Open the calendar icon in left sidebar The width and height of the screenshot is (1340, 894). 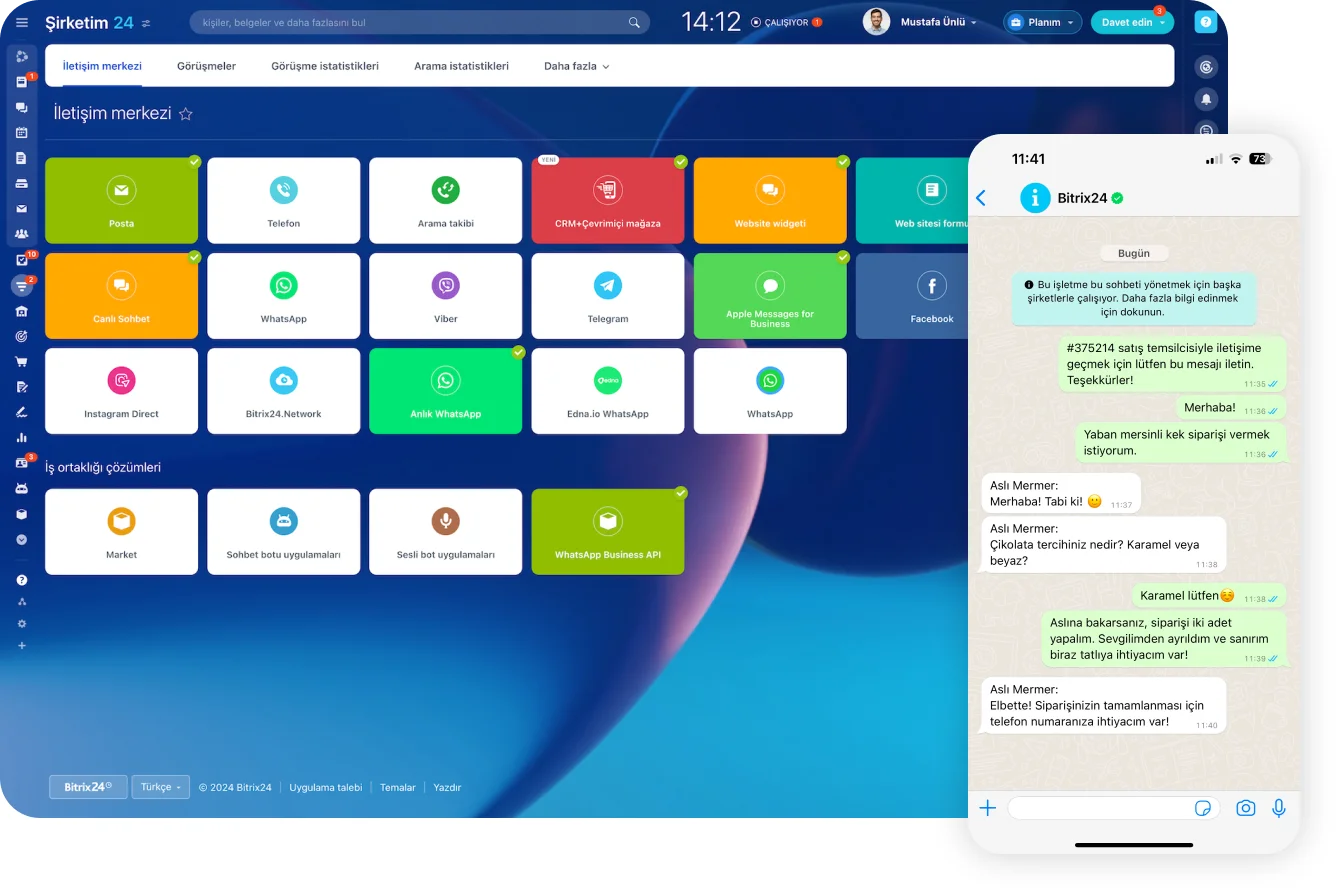pyautogui.click(x=22, y=132)
